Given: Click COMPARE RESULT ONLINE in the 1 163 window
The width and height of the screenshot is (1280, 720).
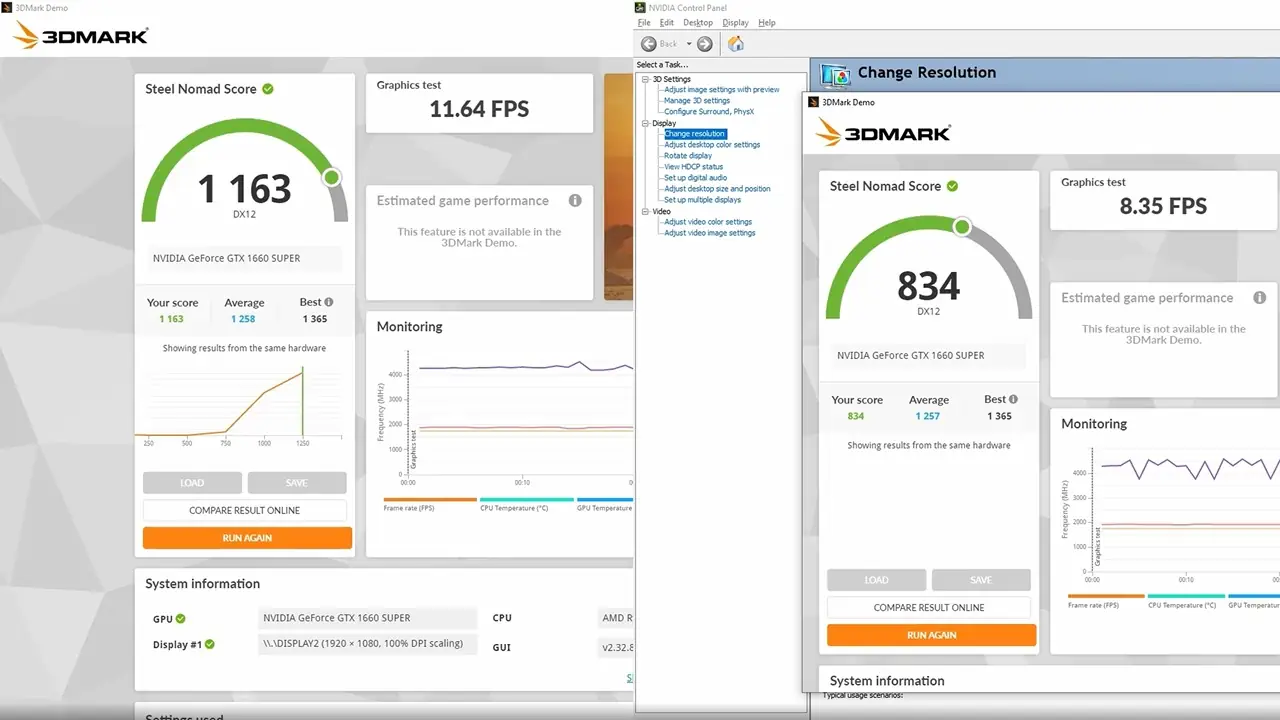Looking at the screenshot, I should click(245, 510).
